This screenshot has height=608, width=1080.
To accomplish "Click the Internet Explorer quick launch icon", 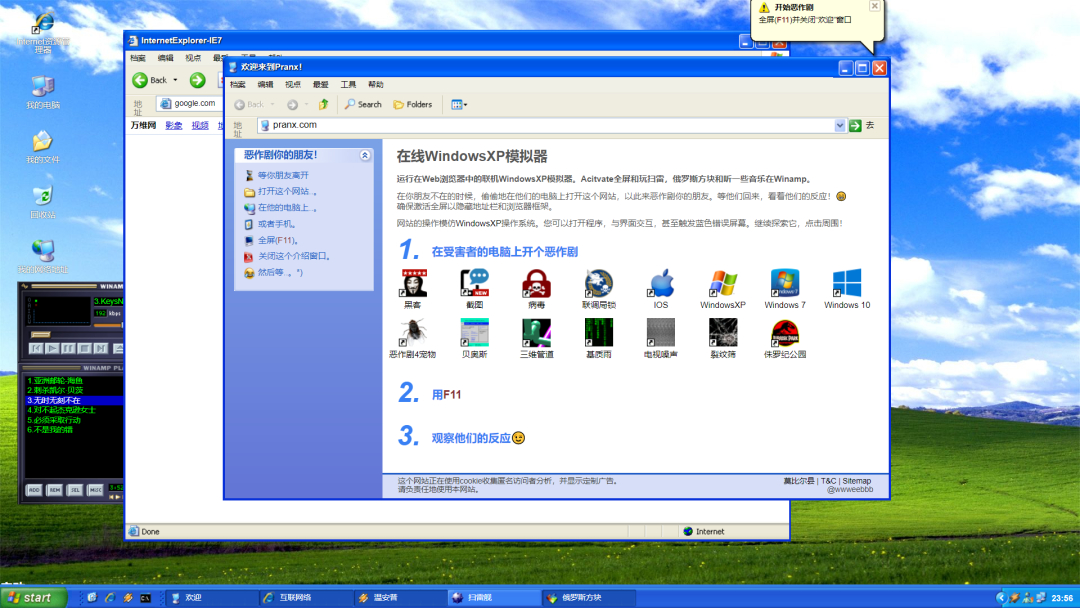I will coord(110,598).
